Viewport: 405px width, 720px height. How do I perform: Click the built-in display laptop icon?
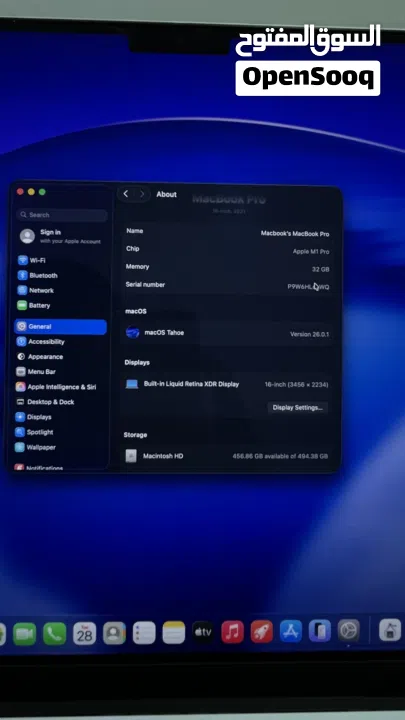pyautogui.click(x=132, y=384)
